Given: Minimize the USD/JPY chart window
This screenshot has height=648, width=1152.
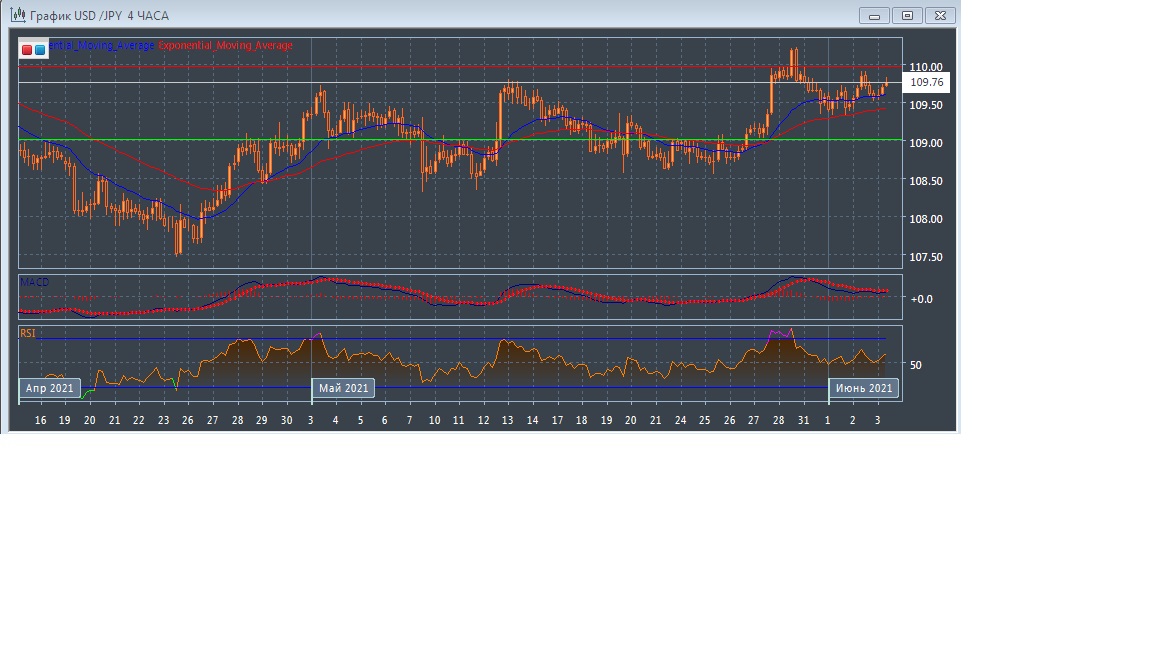Looking at the screenshot, I should pyautogui.click(x=874, y=15).
